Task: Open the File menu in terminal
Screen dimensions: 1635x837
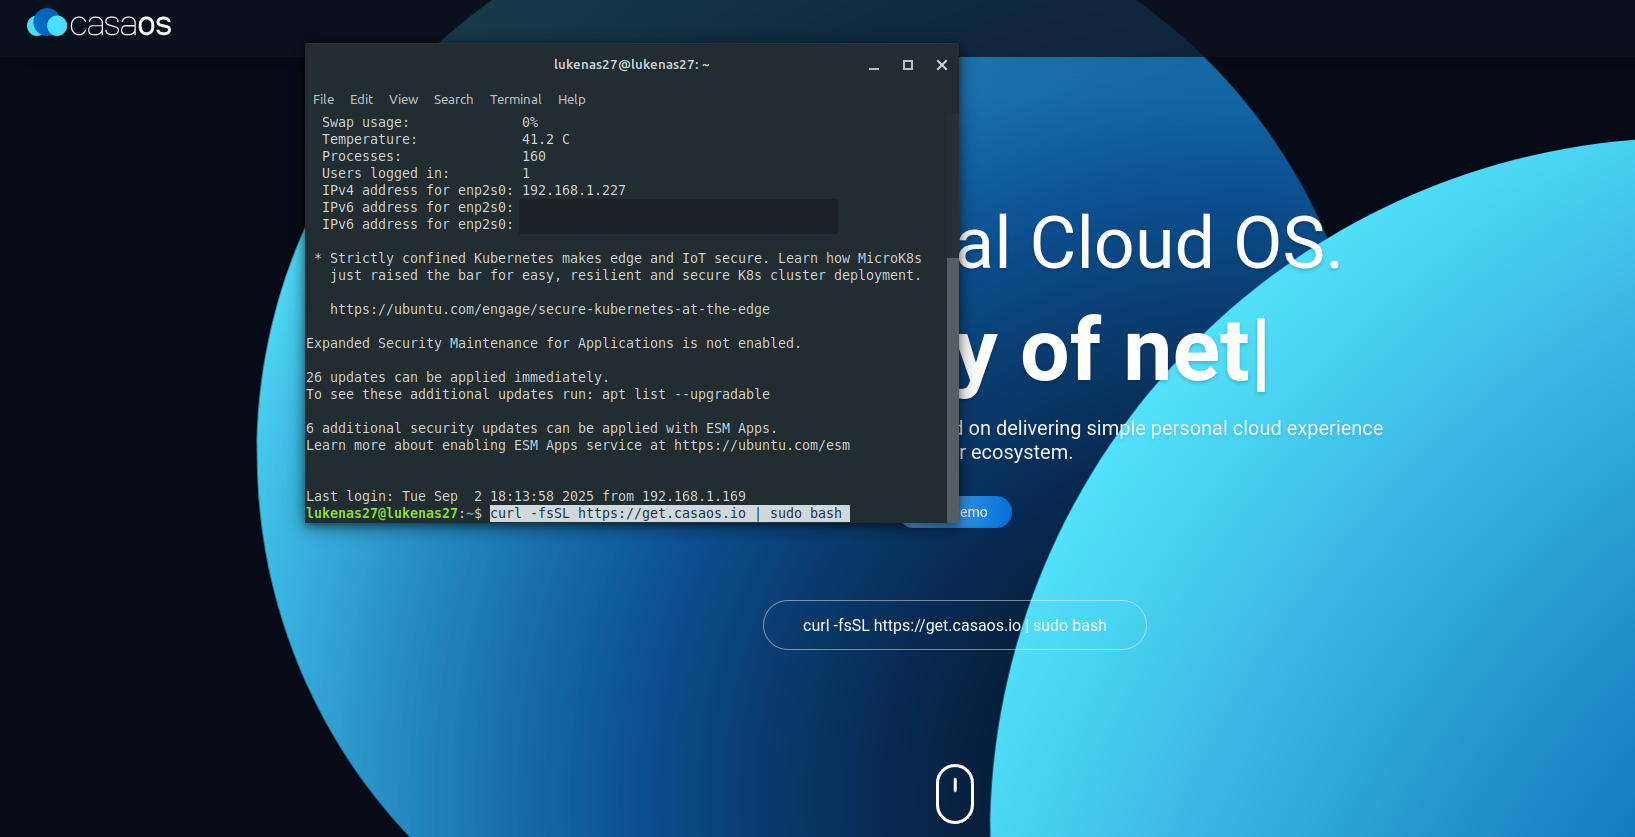Action: 323,100
